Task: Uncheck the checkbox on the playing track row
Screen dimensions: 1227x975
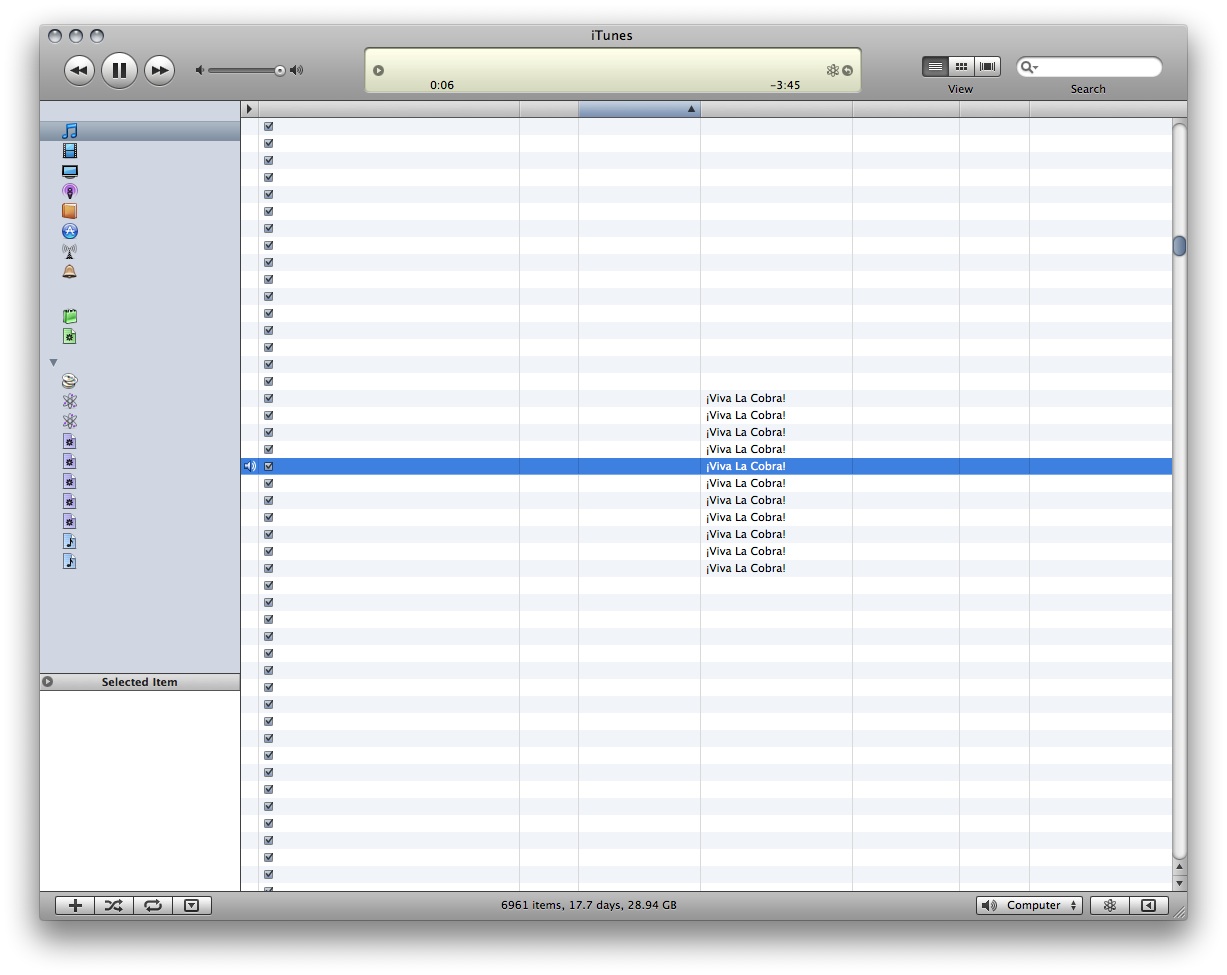Action: [268, 466]
